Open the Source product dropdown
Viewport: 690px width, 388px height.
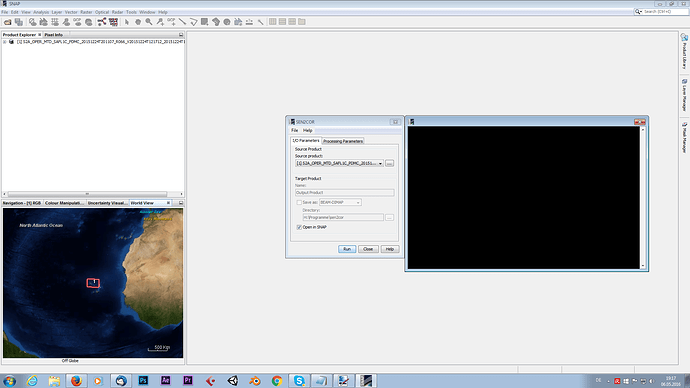point(339,163)
